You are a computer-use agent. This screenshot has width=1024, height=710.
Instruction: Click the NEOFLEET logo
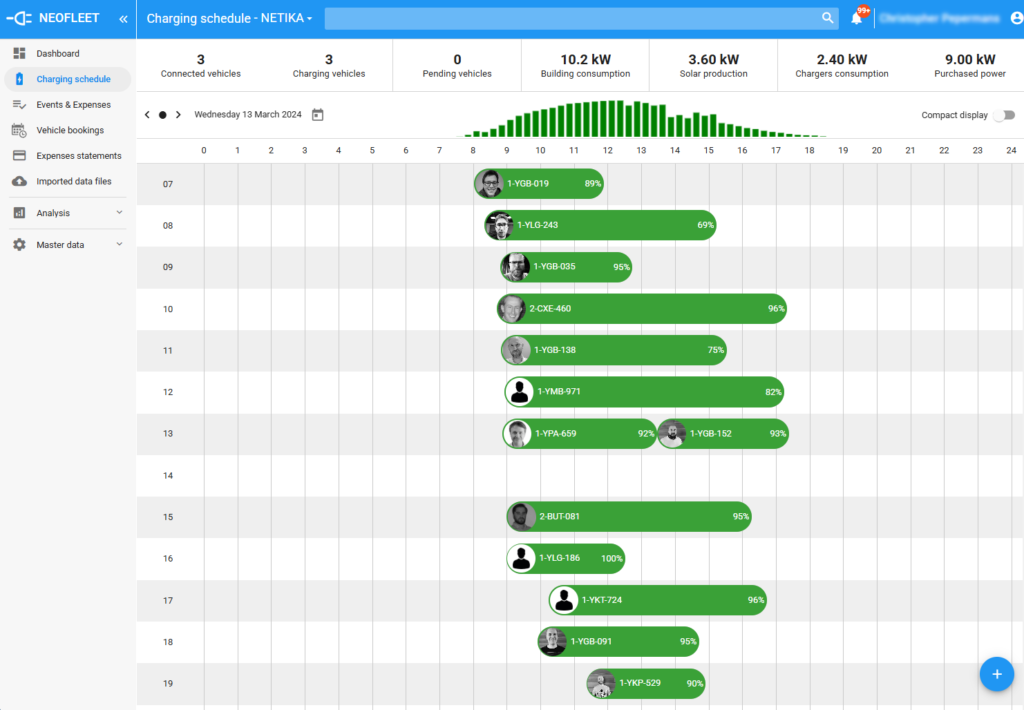tap(56, 19)
